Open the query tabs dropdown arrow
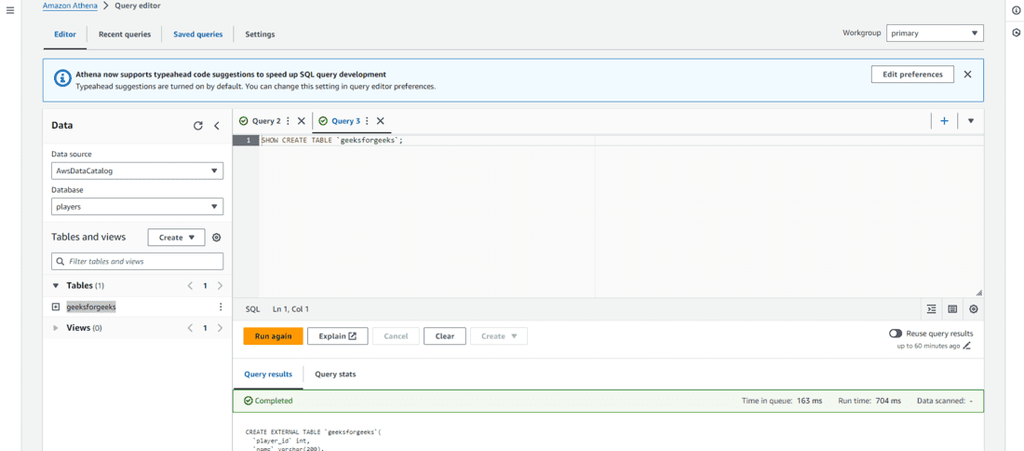 [x=970, y=121]
